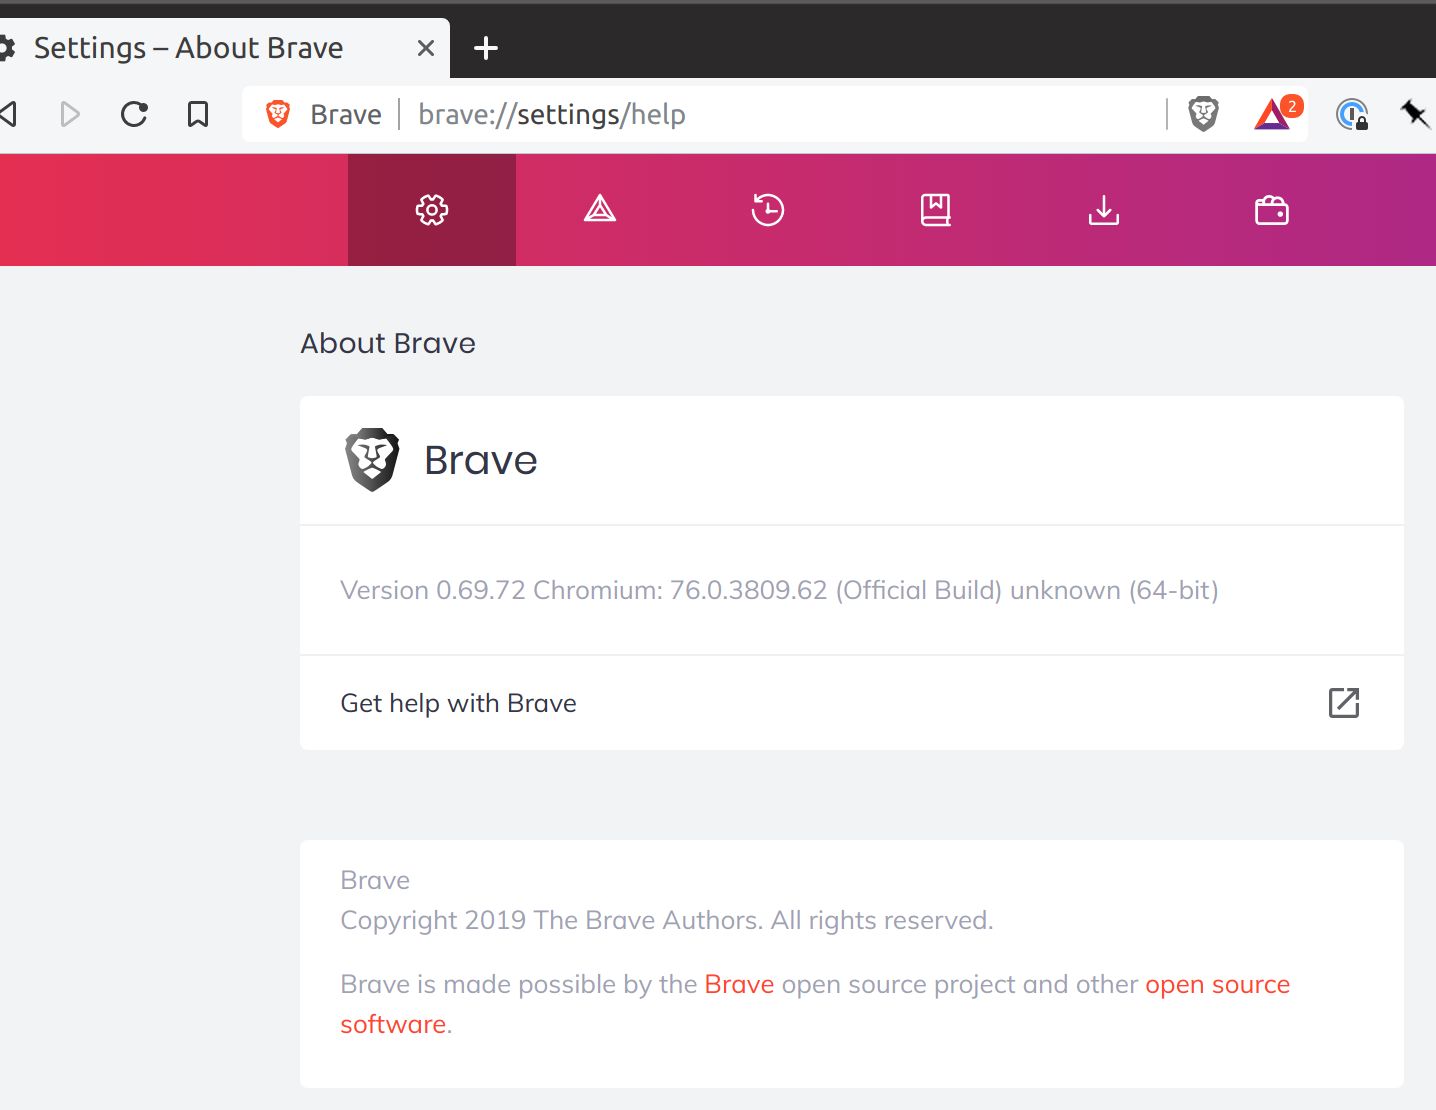The image size is (1436, 1110).
Task: Go forward with the forward arrow
Action: point(70,114)
